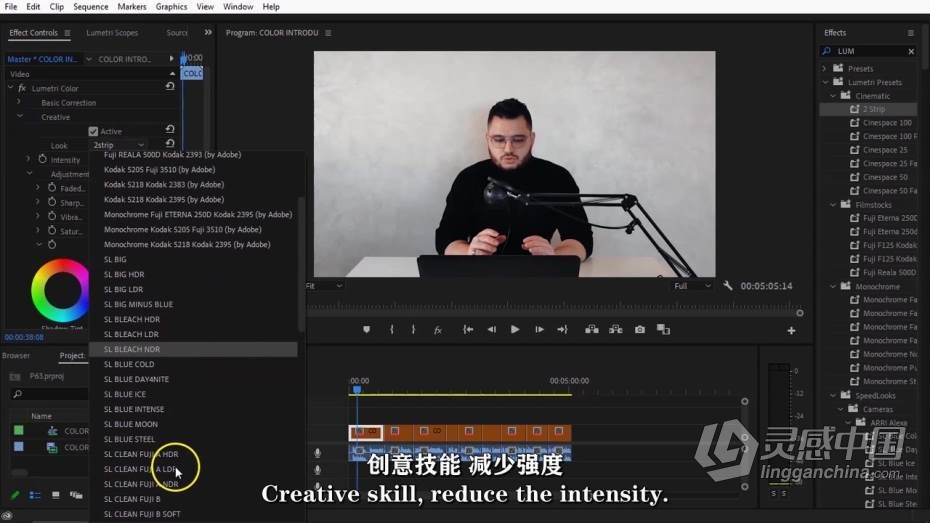The height and width of the screenshot is (523, 930).
Task: Click Master * COLOR IN clip label
Action: tap(42, 59)
